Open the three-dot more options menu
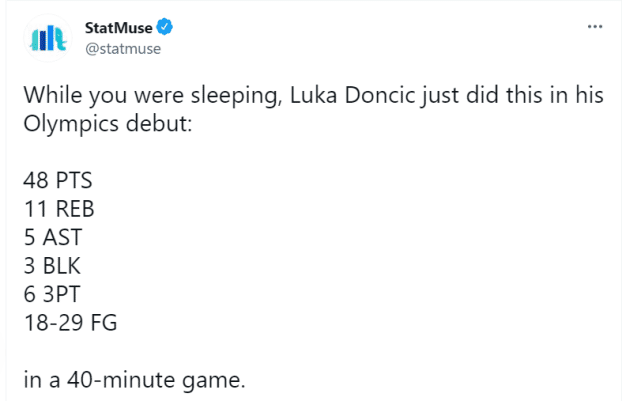641x401 pixels. pyautogui.click(x=596, y=27)
